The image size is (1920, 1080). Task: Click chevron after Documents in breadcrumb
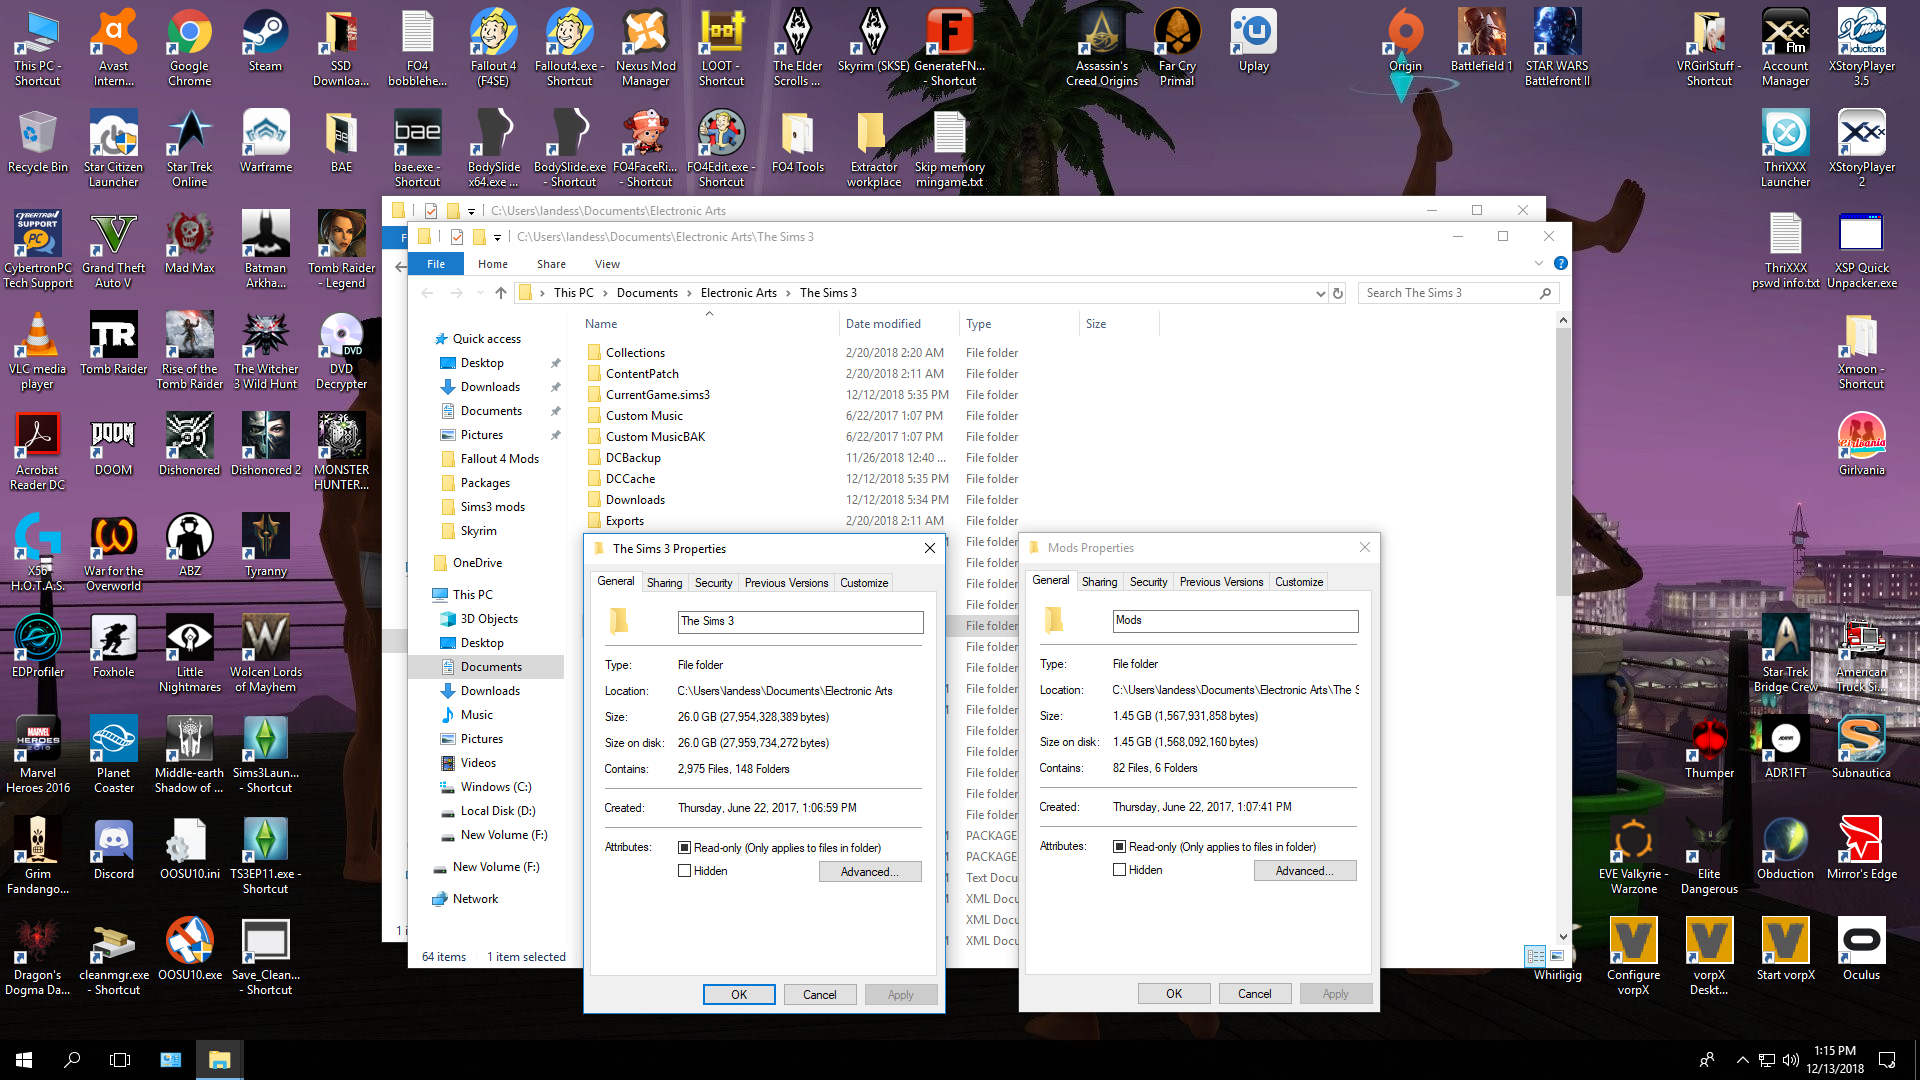(x=688, y=293)
